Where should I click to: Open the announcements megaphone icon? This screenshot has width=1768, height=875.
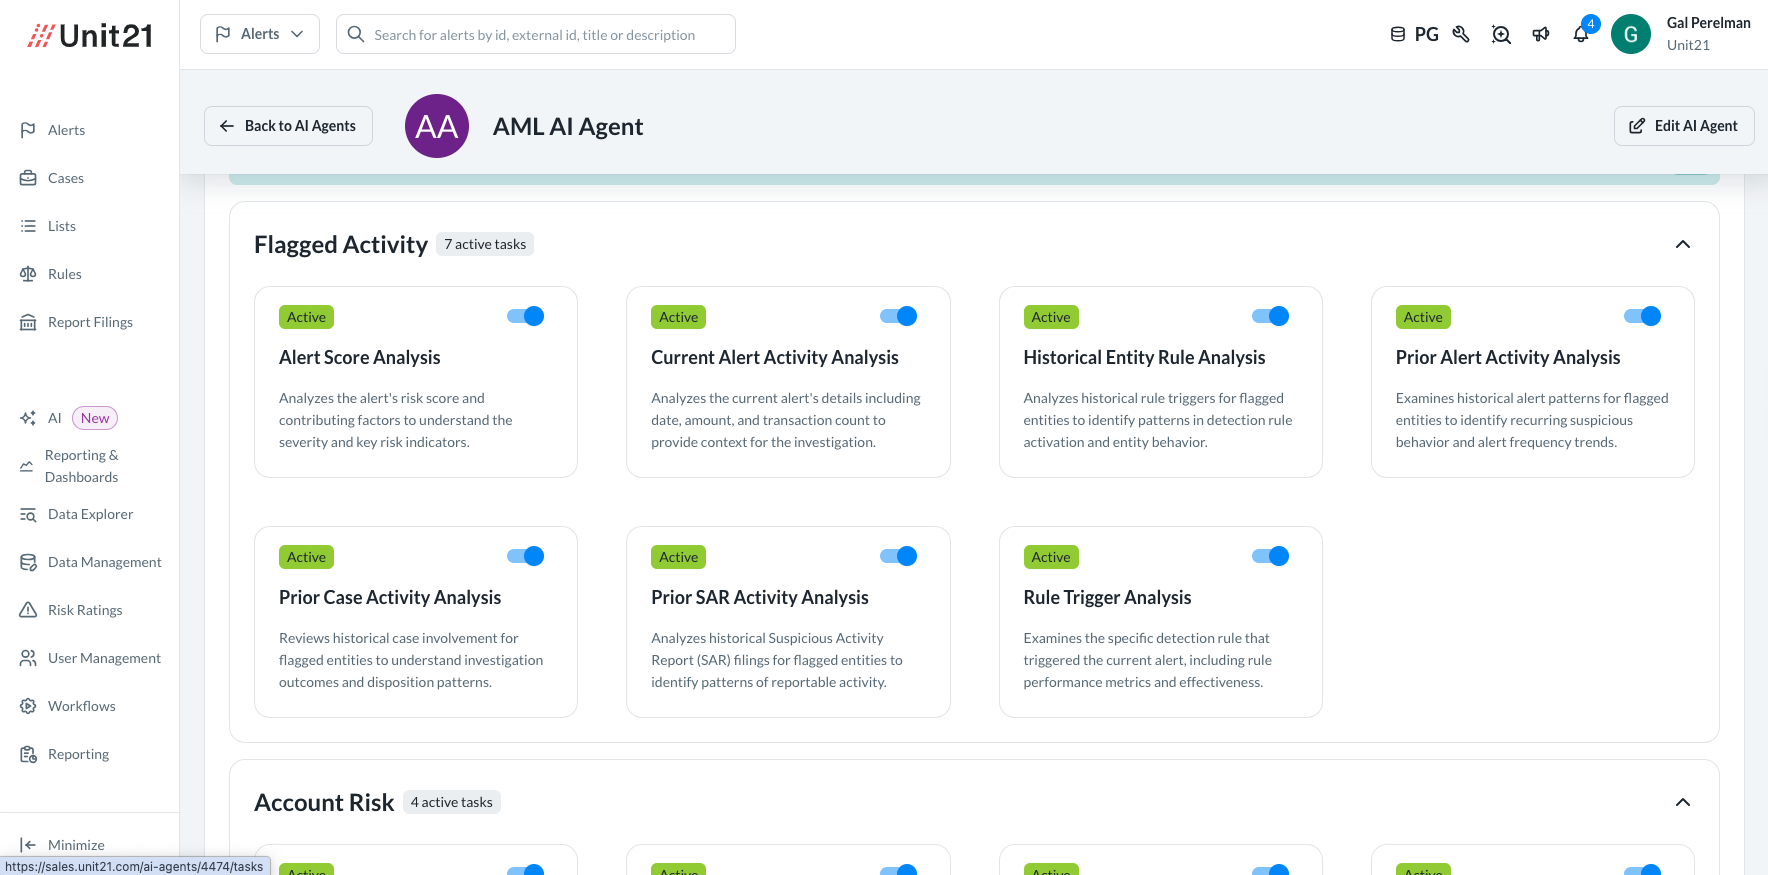click(1541, 35)
